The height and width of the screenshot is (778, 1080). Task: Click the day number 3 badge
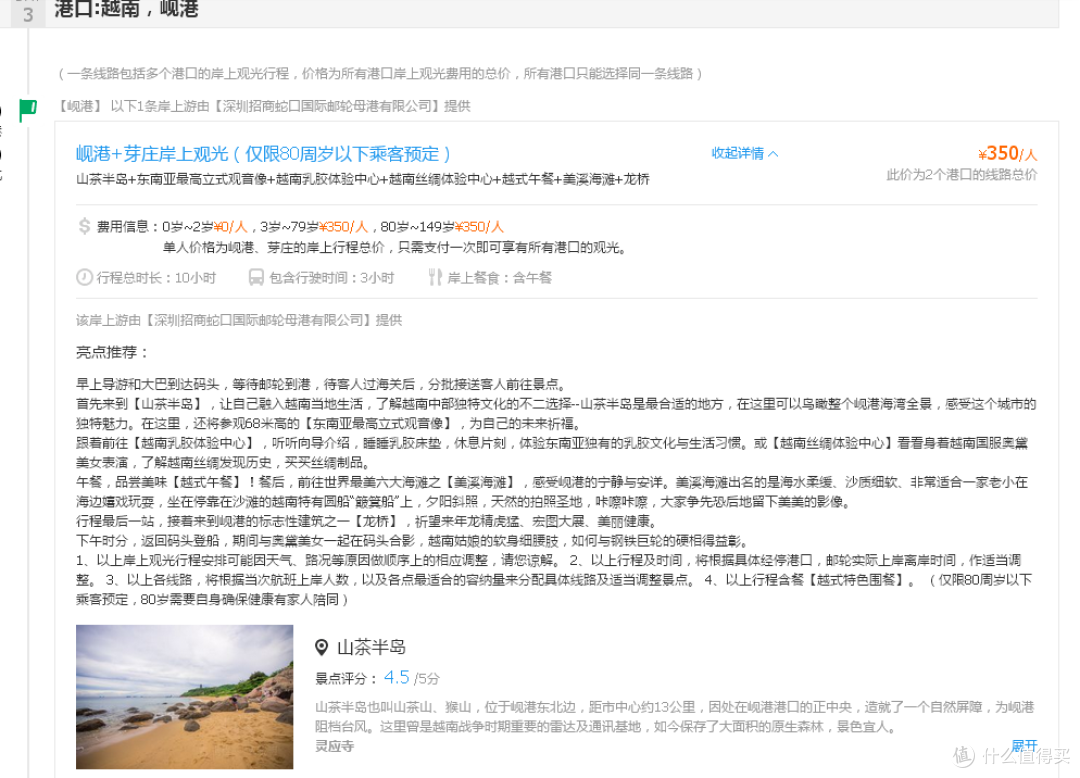tap(28, 14)
